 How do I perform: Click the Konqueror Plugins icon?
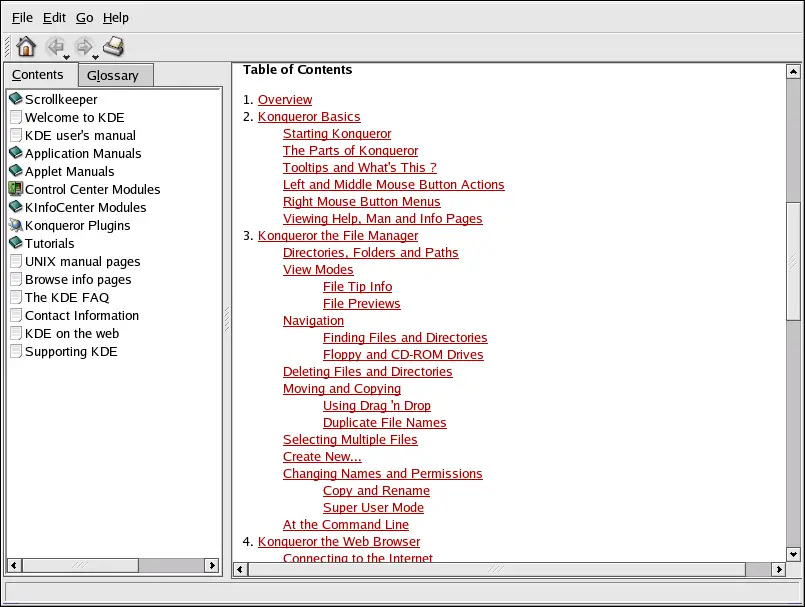(x=15, y=225)
